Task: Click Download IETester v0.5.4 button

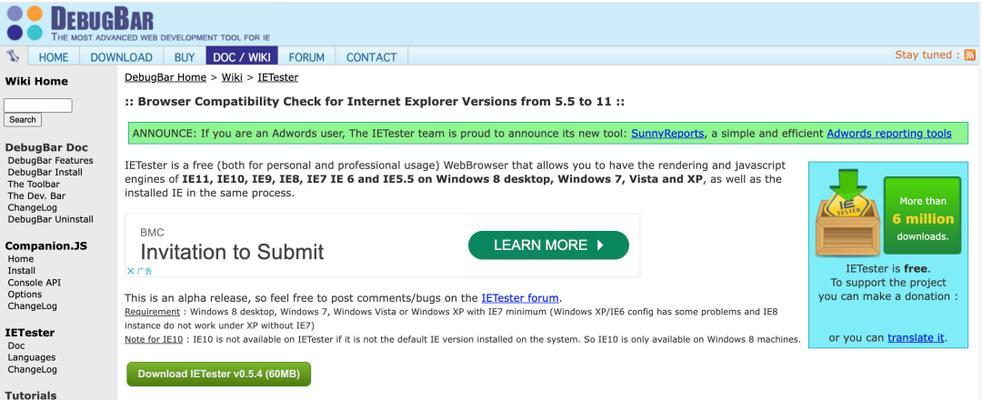Action: (x=219, y=374)
